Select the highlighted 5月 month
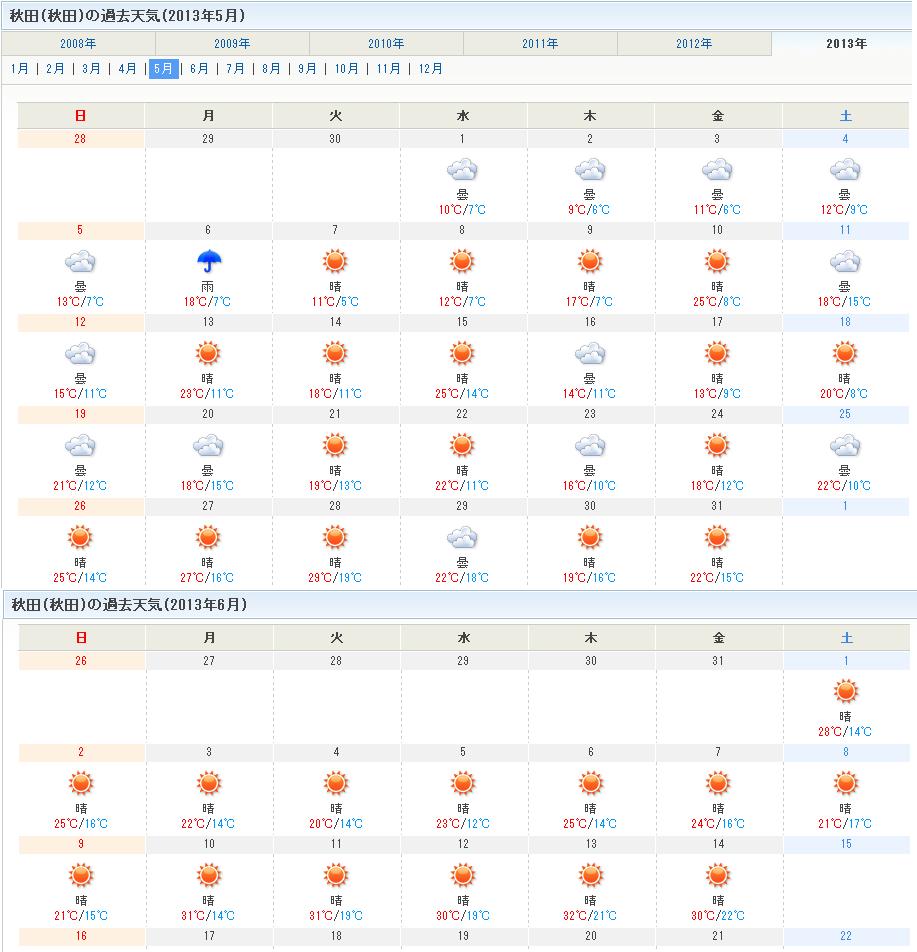 coord(163,69)
